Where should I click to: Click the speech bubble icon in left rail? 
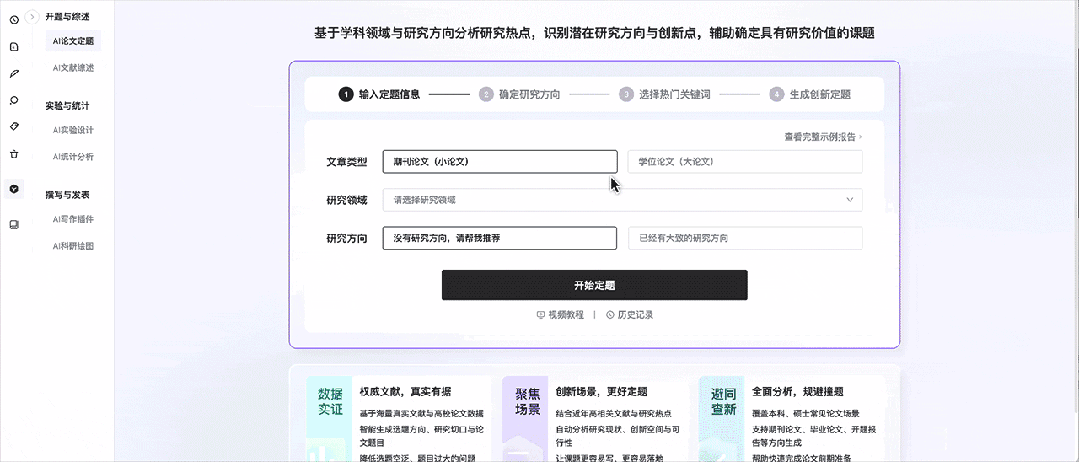pos(14,101)
